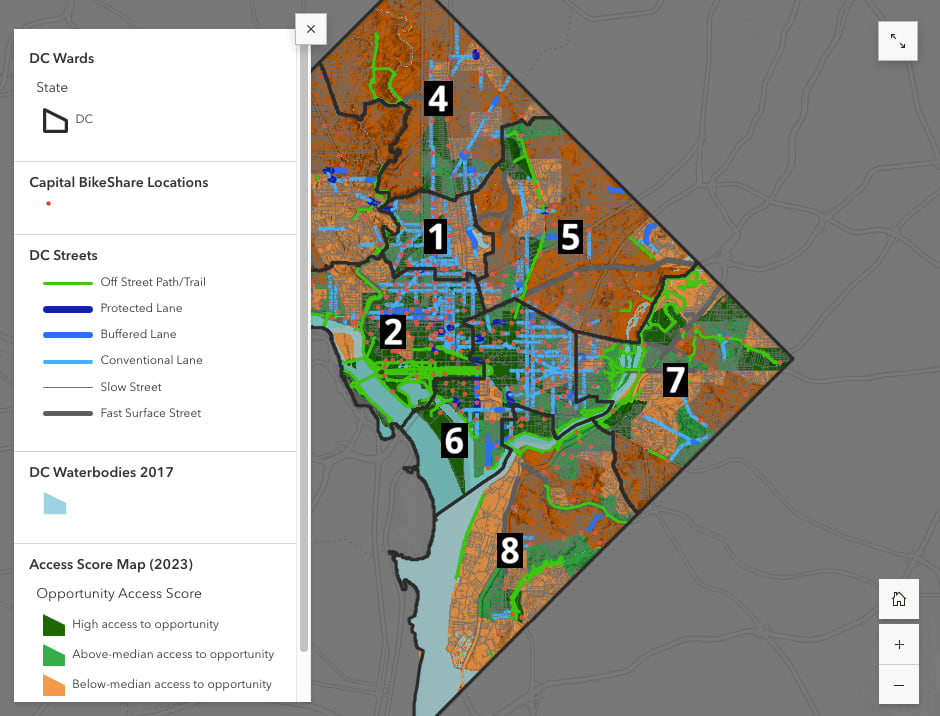Viewport: 940px width, 716px height.
Task: Click the Capital BikeShare red dot symbol
Action: pos(48,203)
